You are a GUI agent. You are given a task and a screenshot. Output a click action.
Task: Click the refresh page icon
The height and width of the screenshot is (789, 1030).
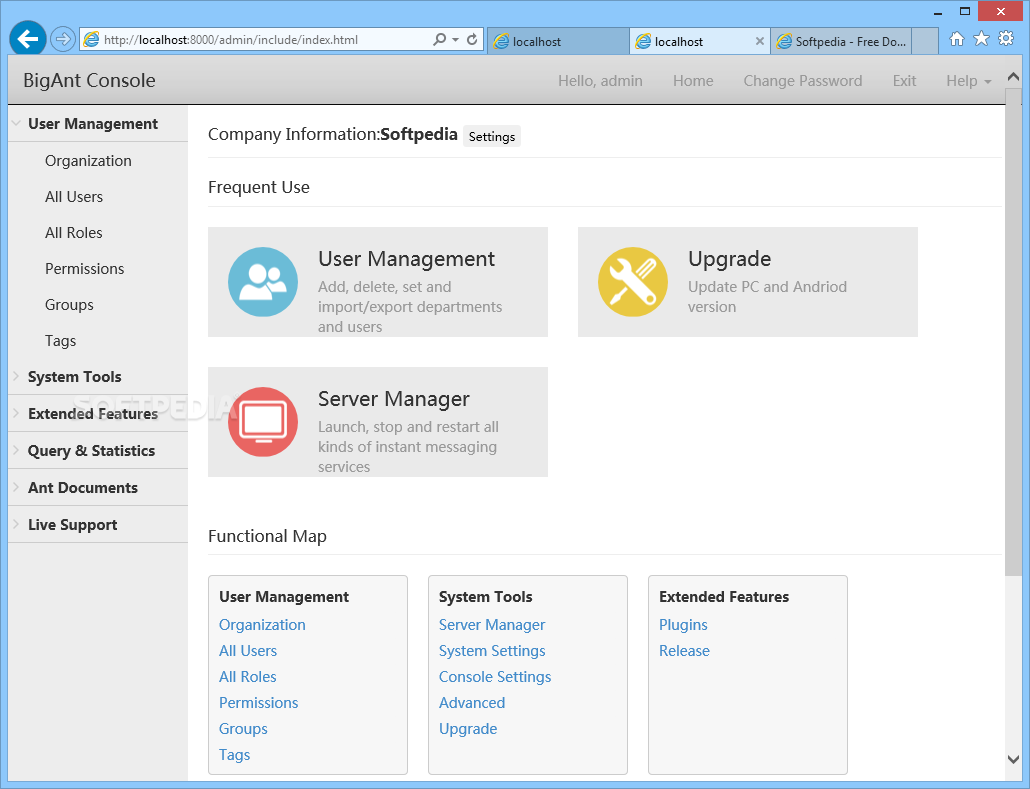472,39
